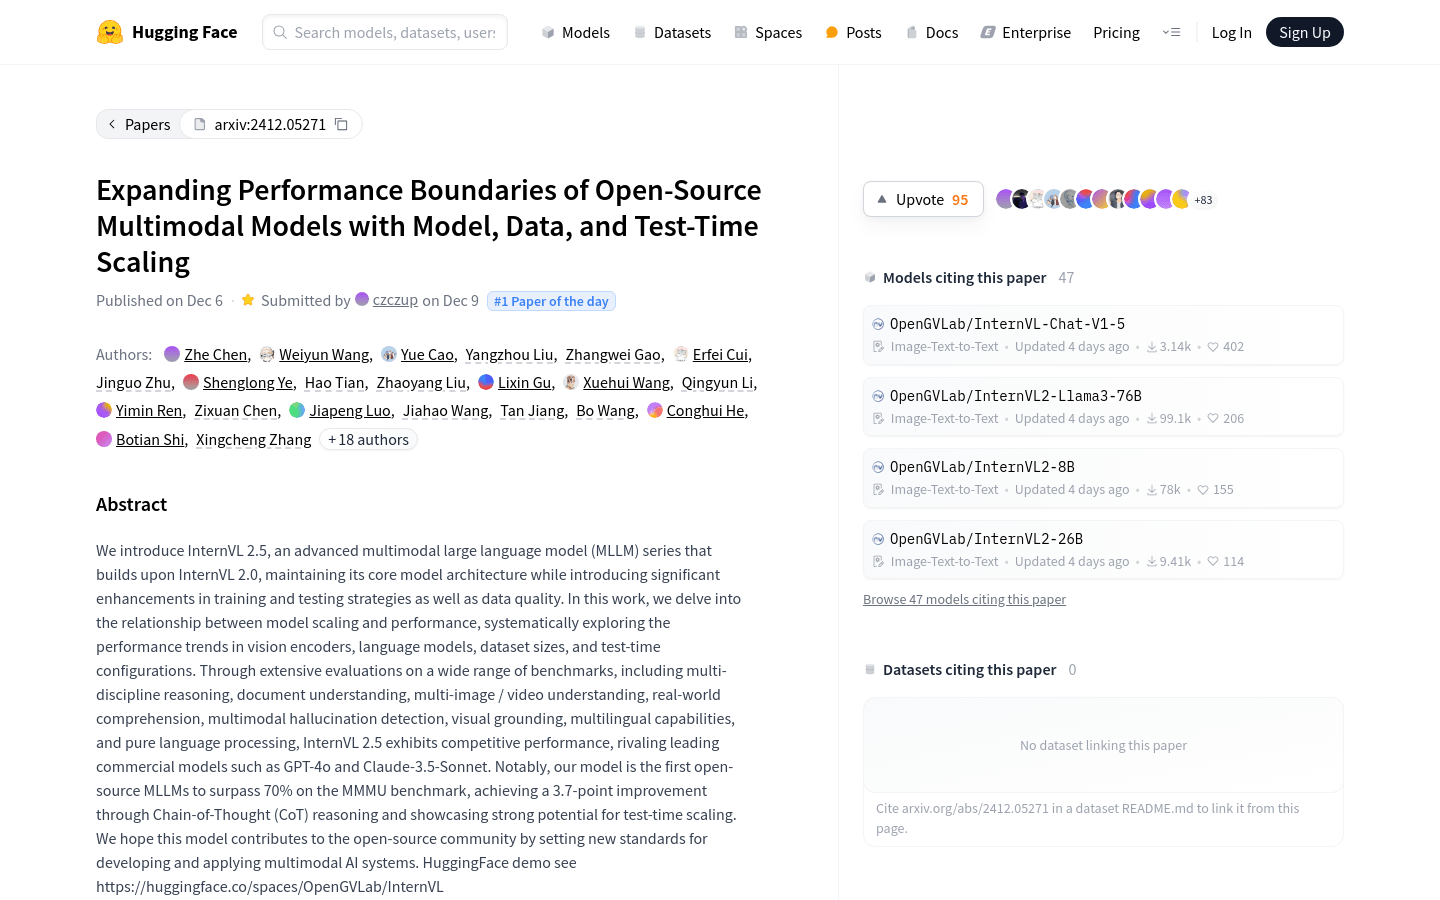Click the Hugging Face emoji logo
Screen dimensions: 1440x900
coord(110,32)
